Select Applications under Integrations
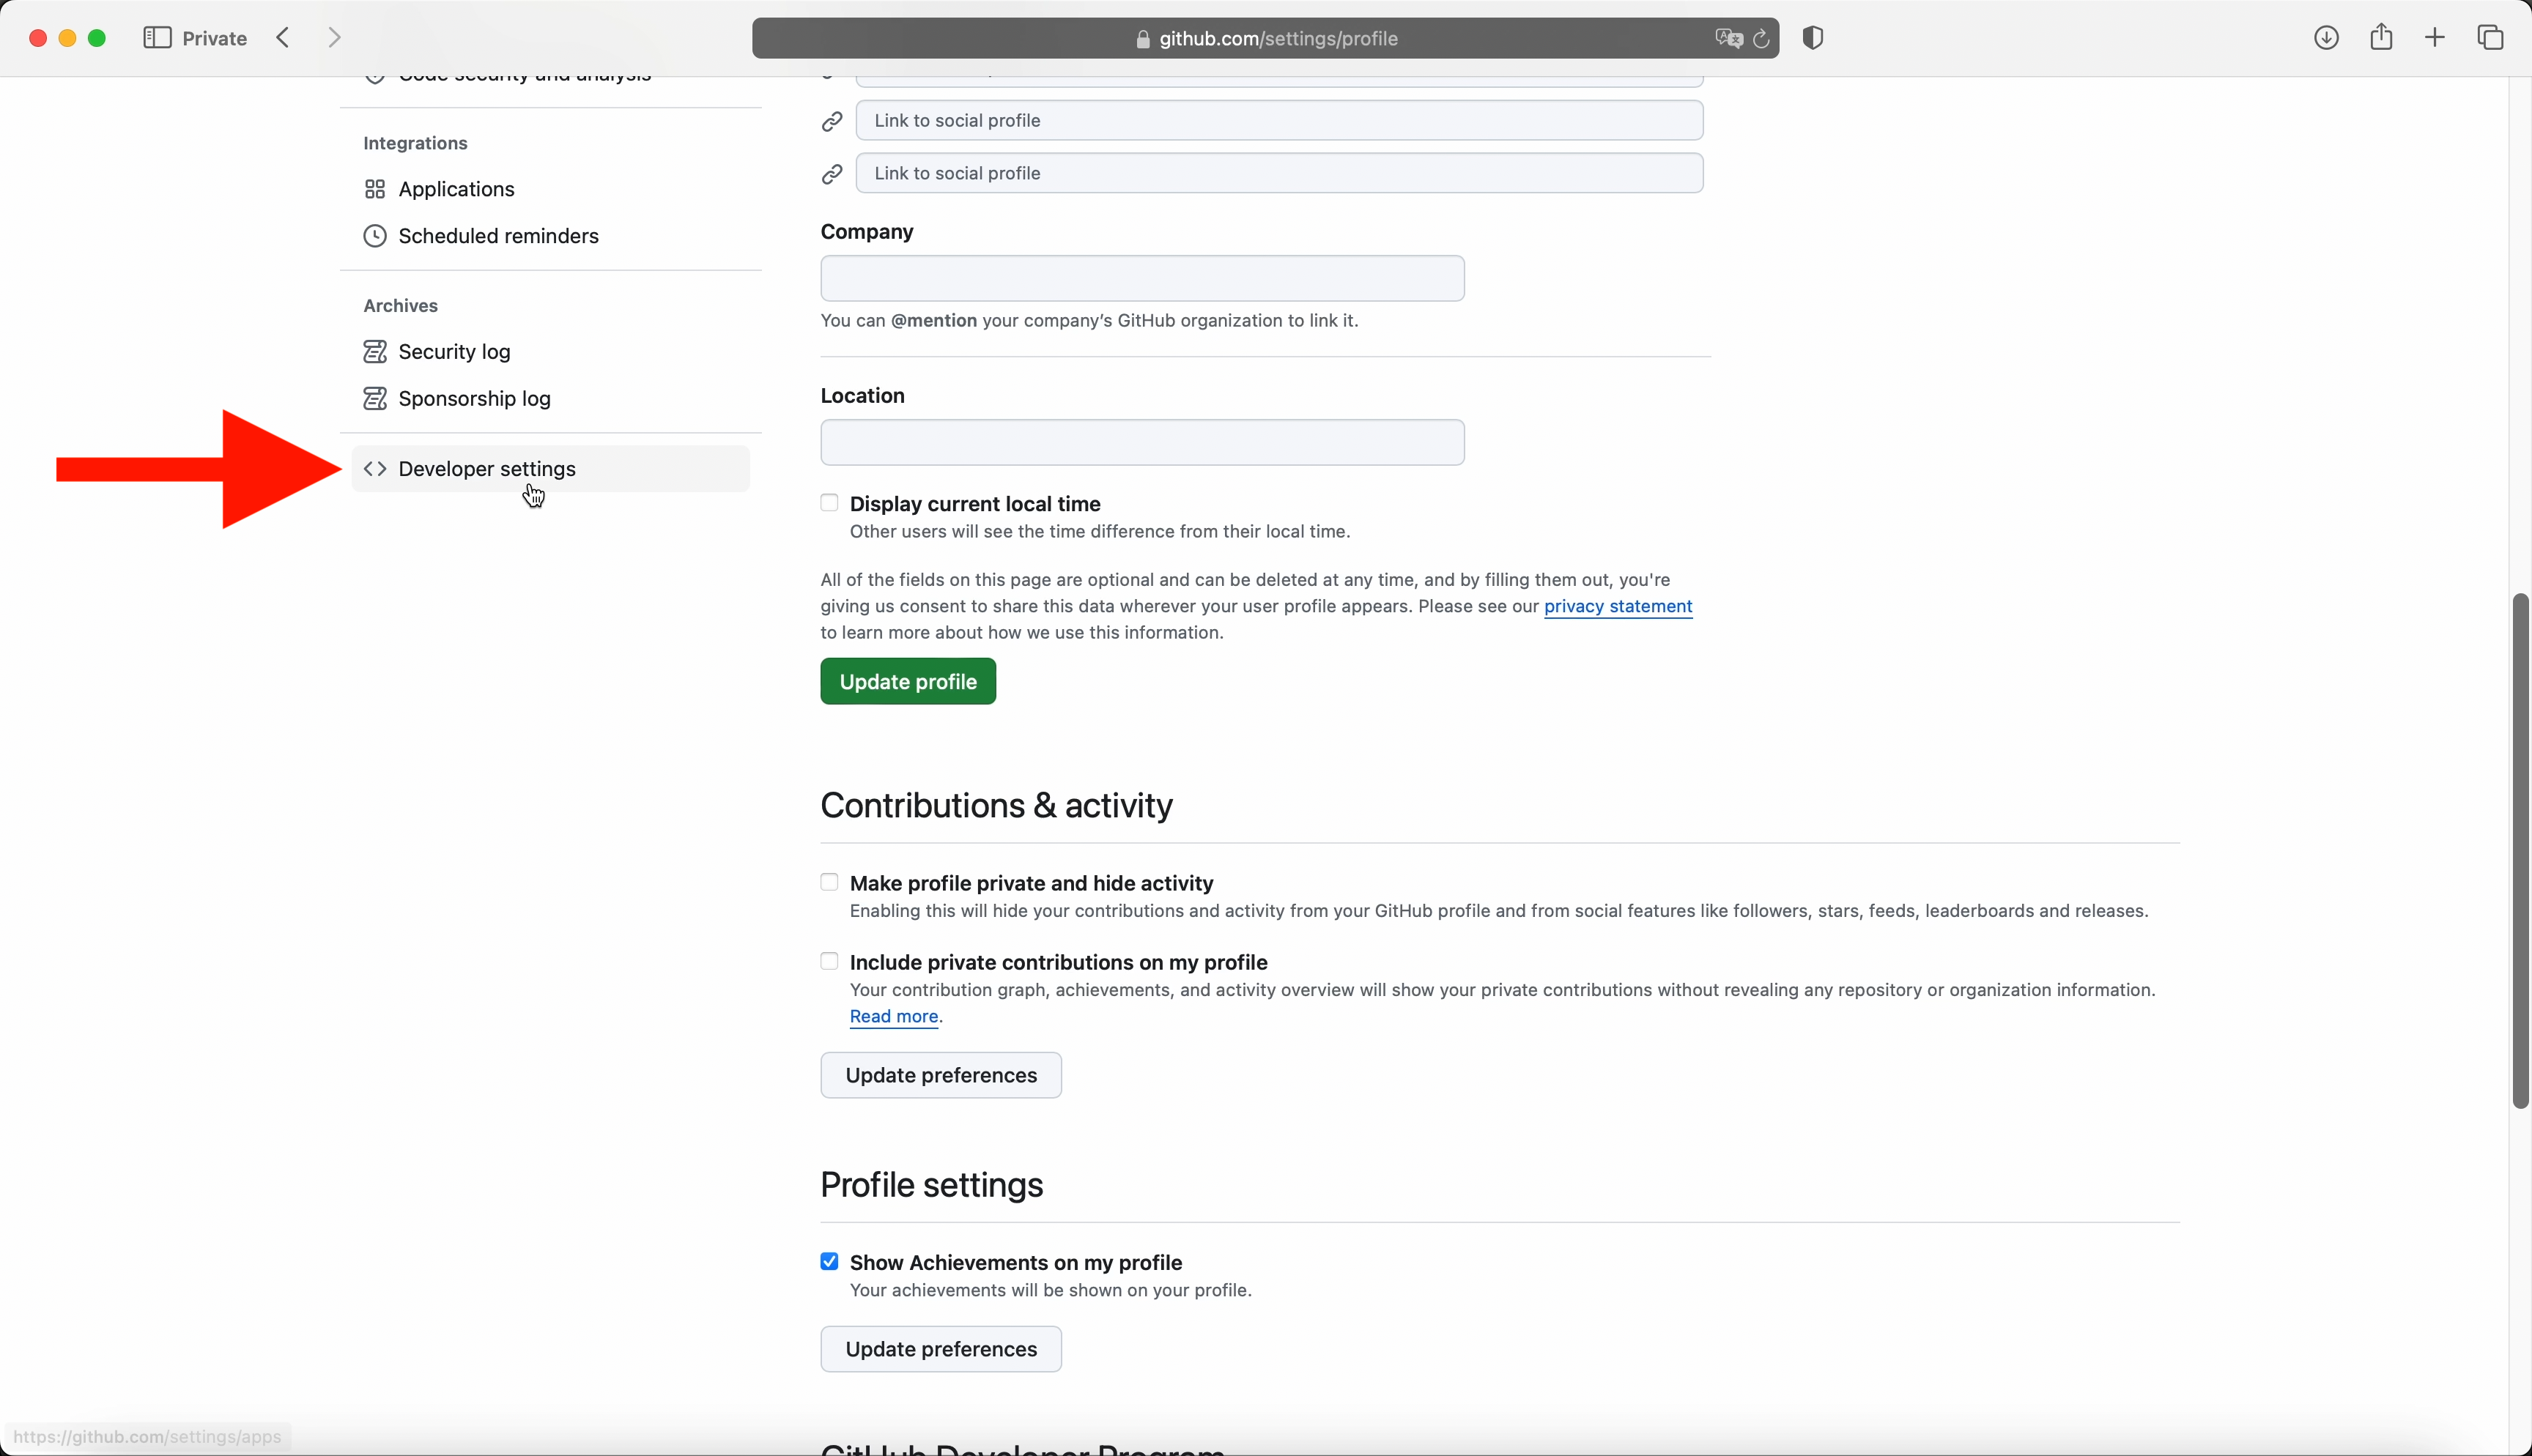 [456, 189]
